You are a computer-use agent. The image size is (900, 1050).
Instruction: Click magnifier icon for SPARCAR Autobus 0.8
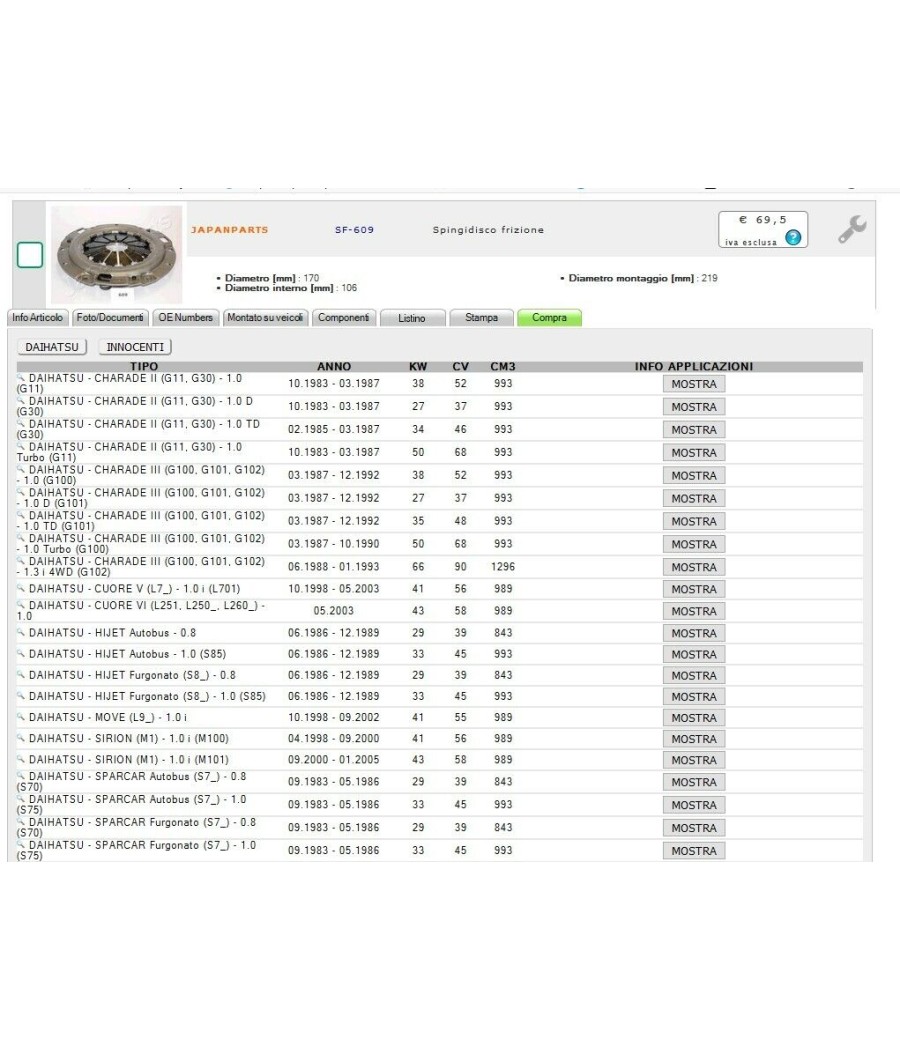(21, 775)
